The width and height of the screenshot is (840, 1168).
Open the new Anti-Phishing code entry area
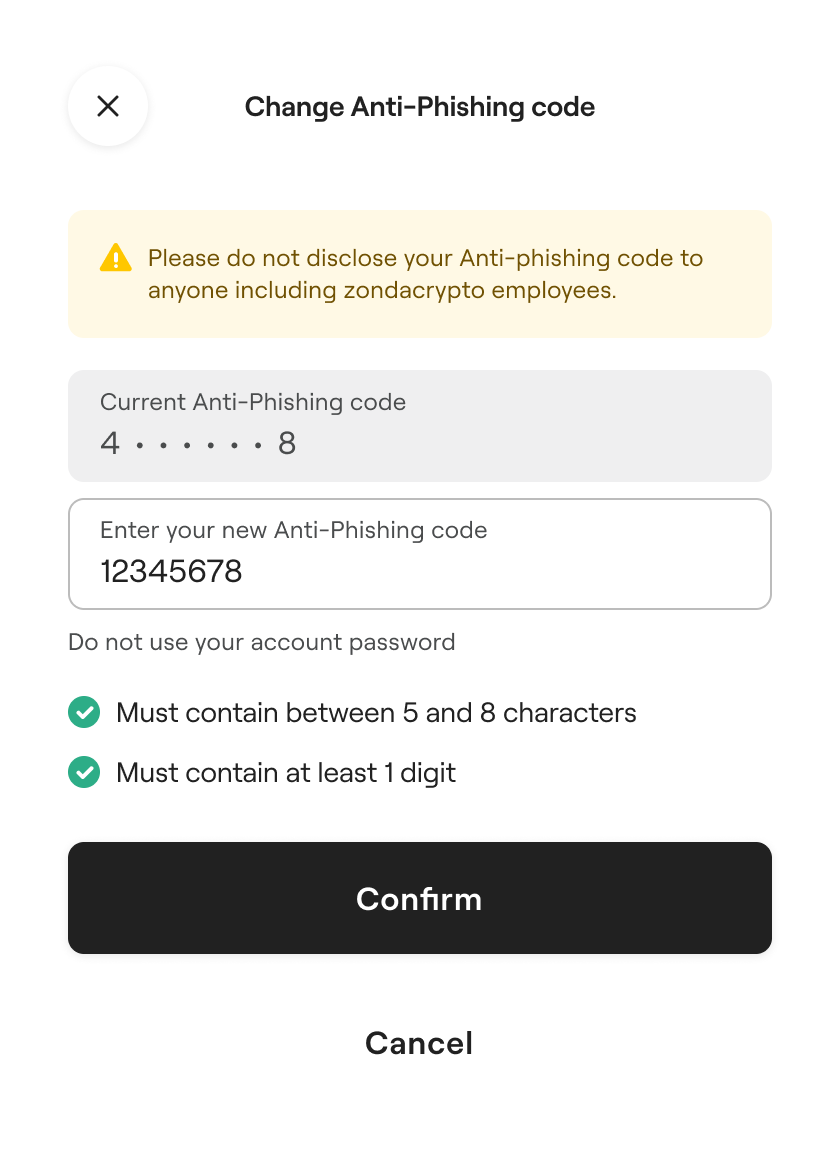[420, 554]
